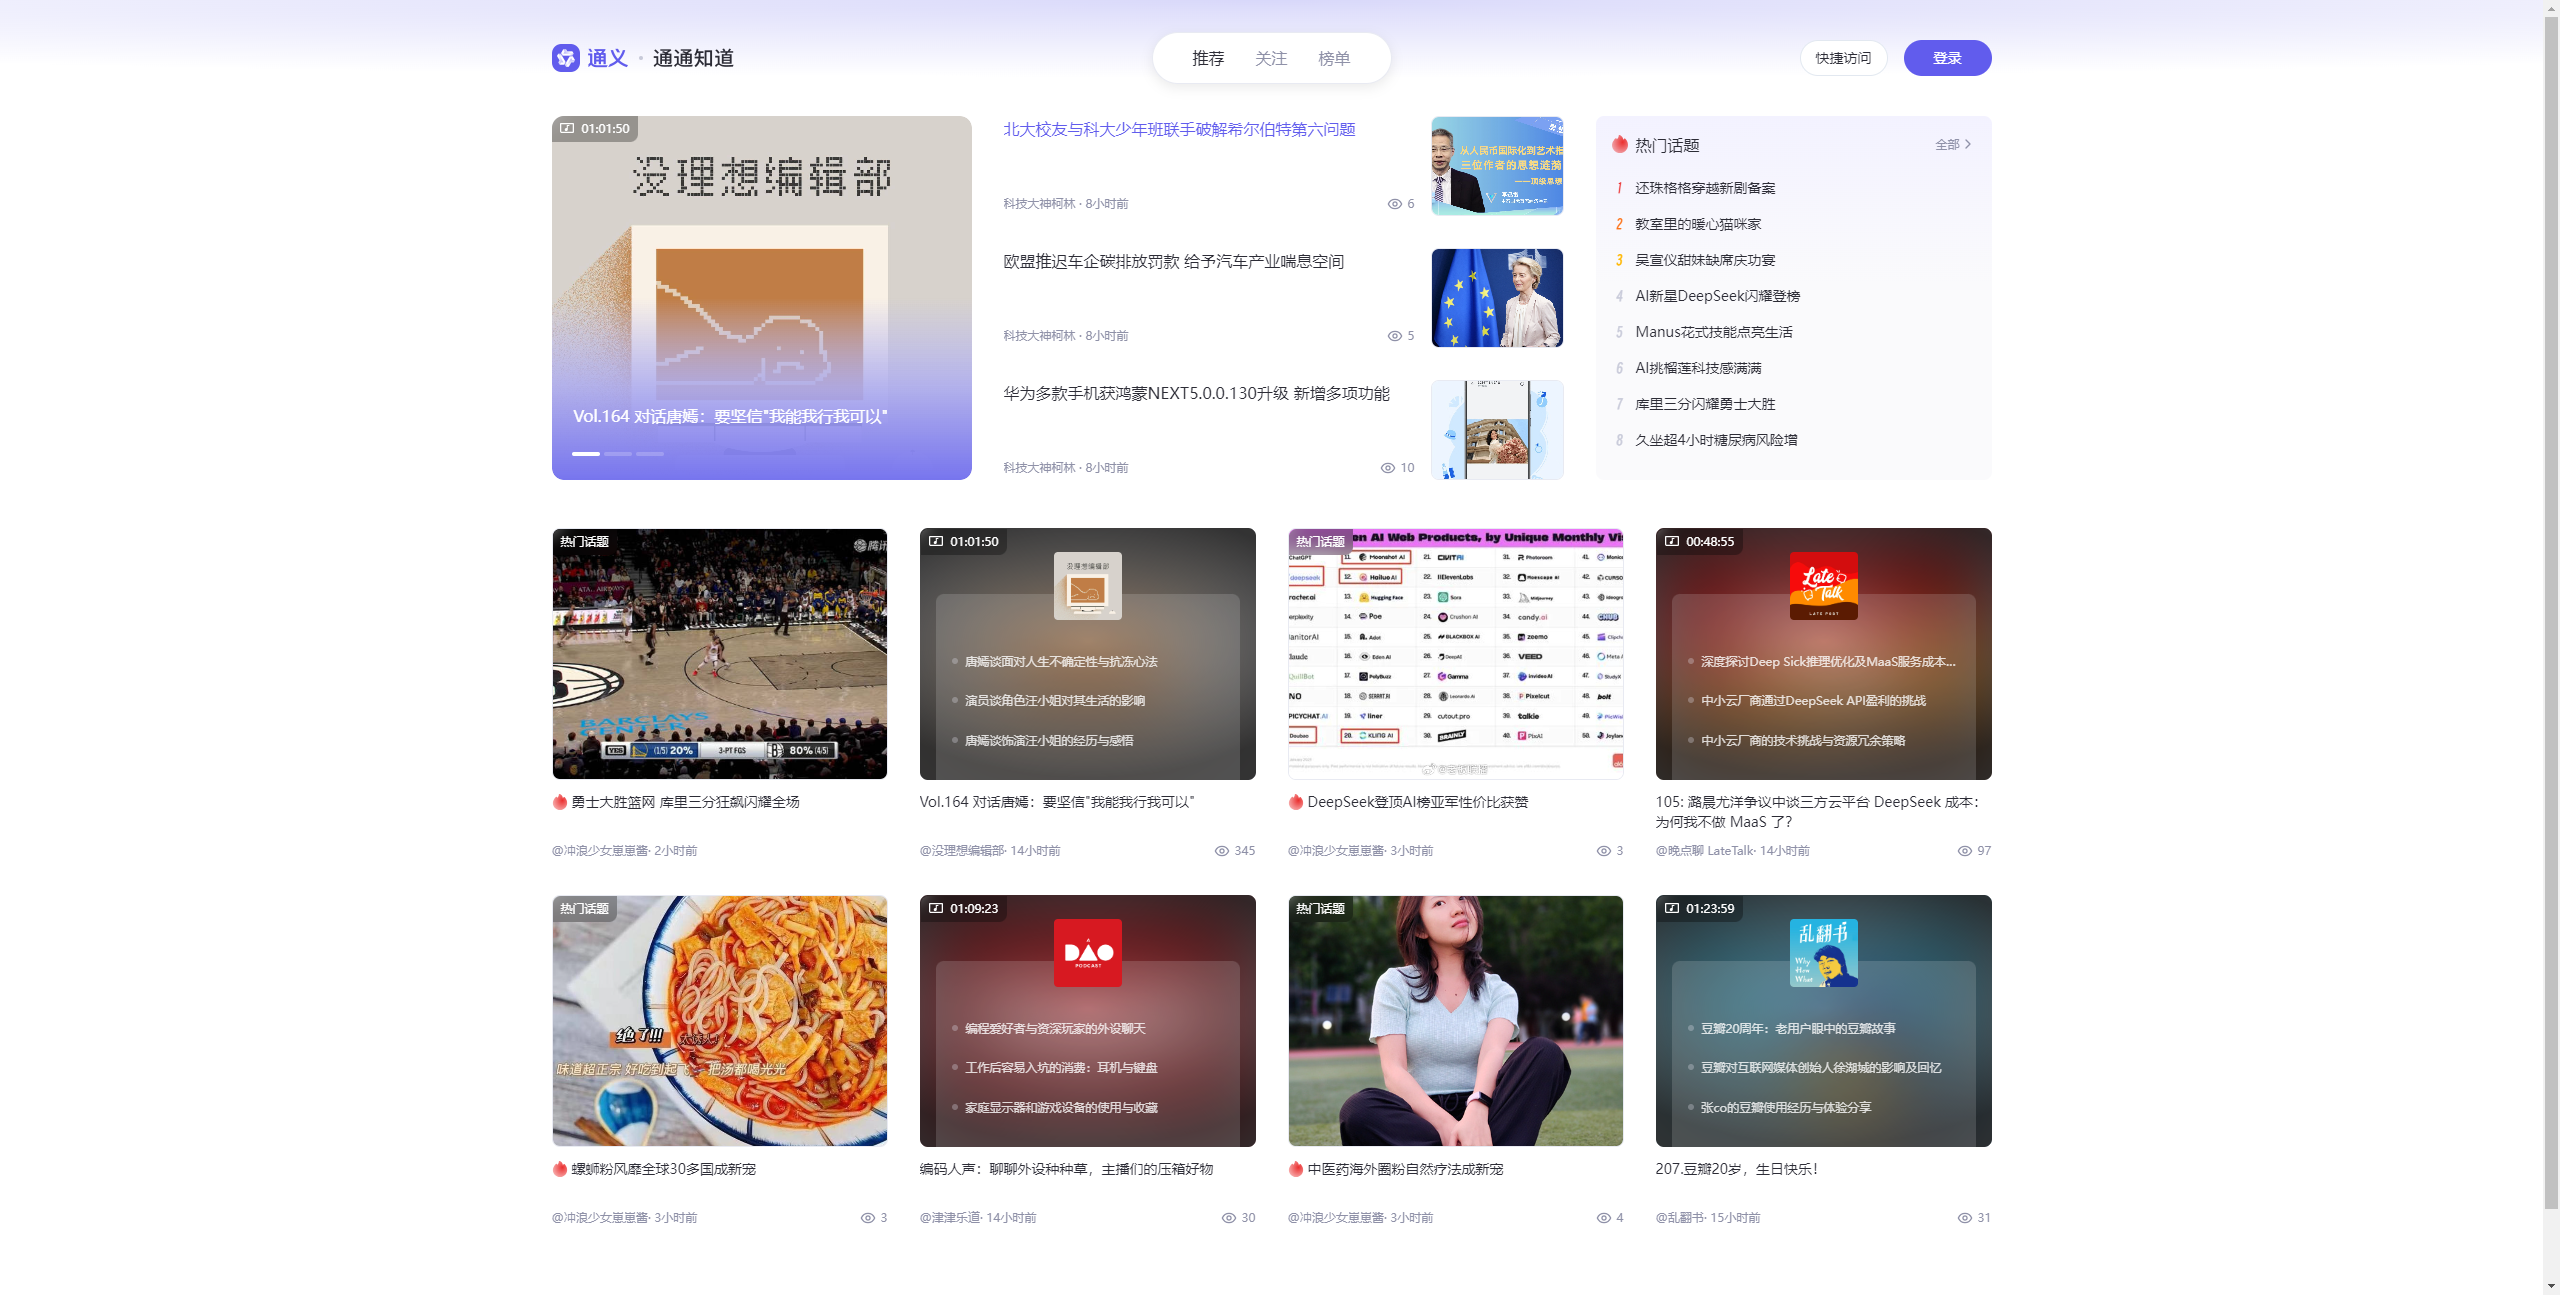Image resolution: width=2560 pixels, height=1295 pixels.
Task: Click the flame icon beside 热门话题 heading
Action: coord(1619,145)
